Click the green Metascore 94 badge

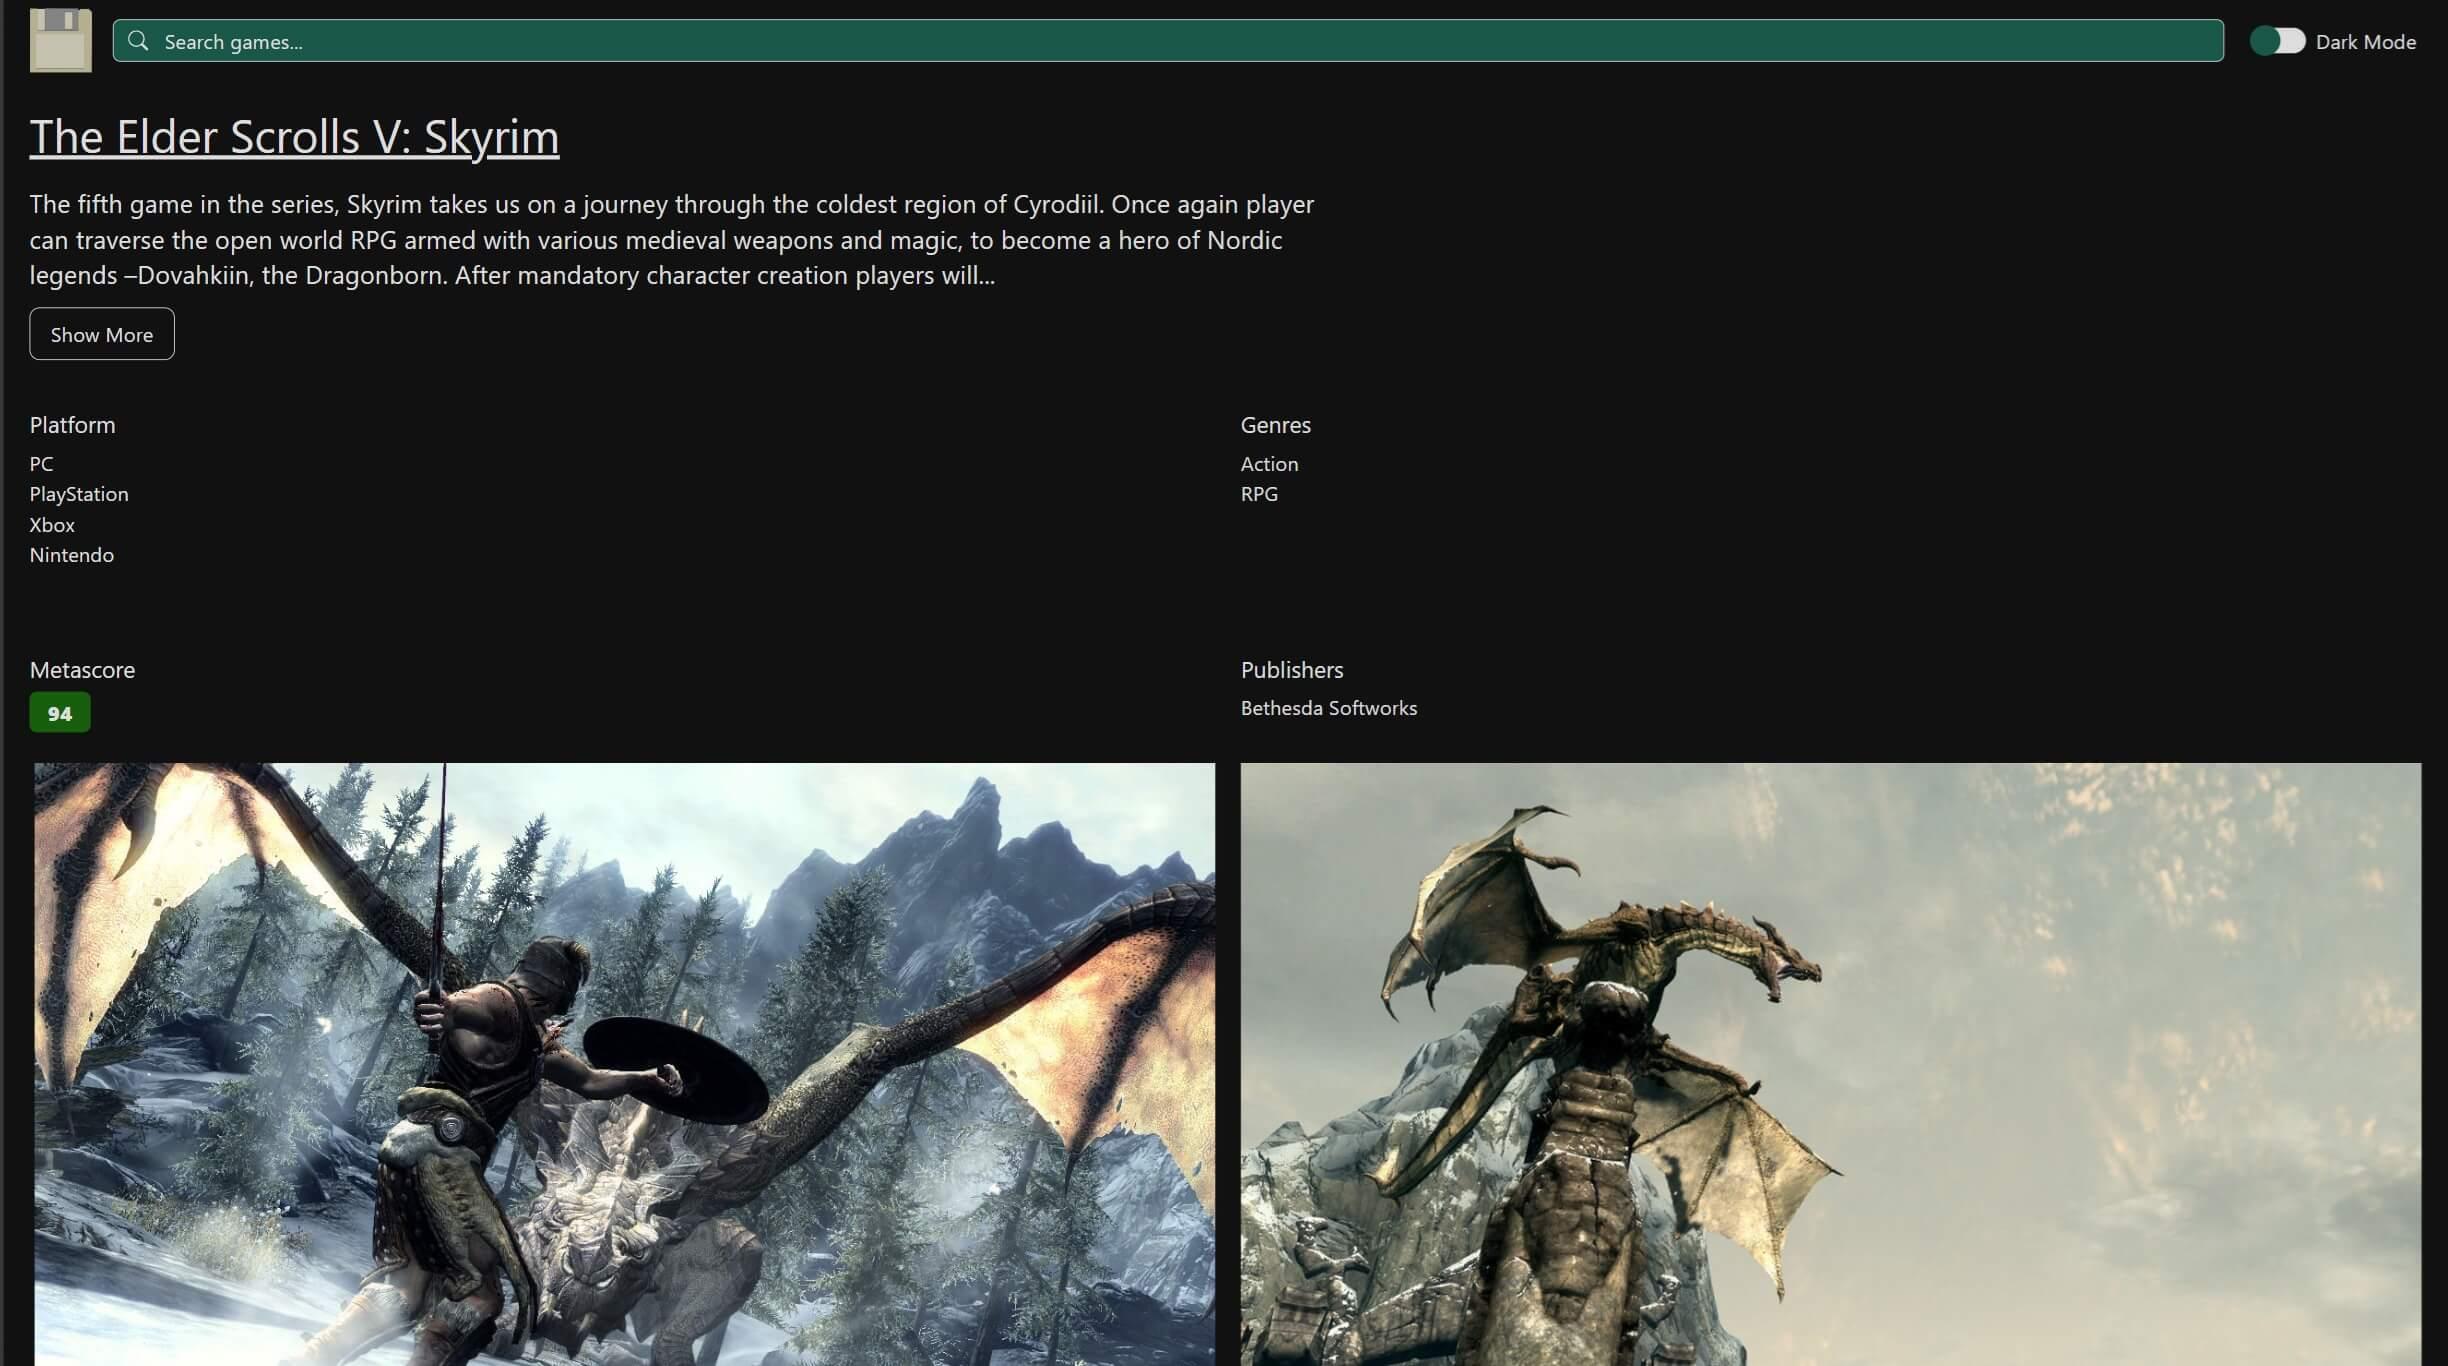coord(59,712)
